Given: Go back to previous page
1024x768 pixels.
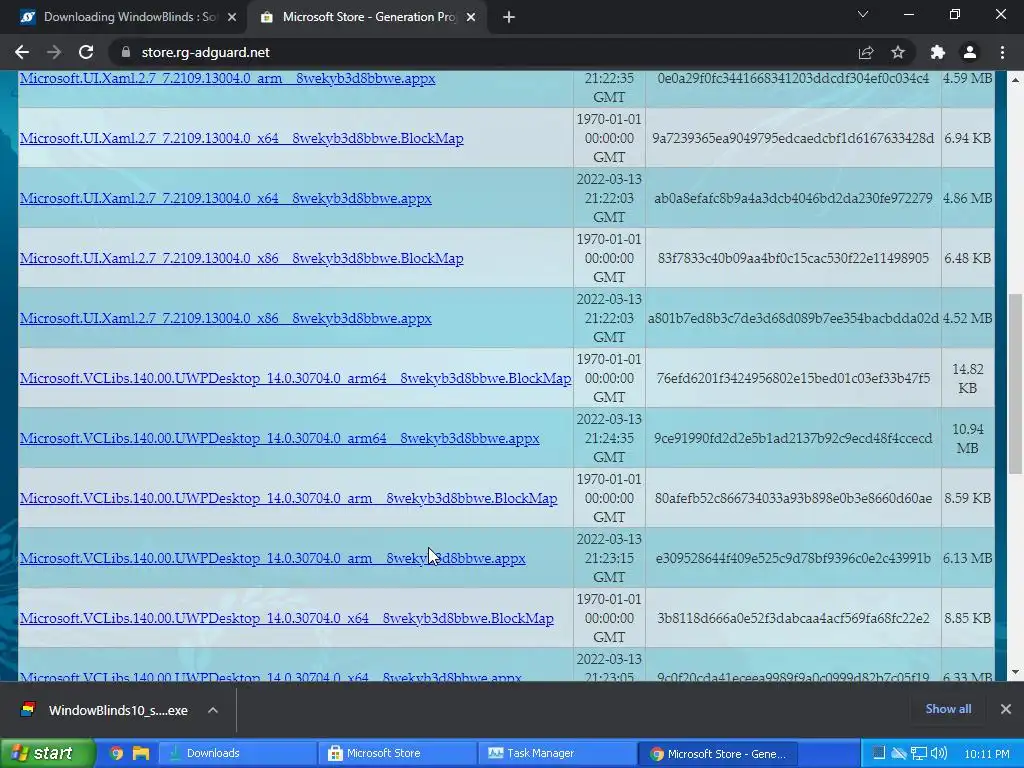Looking at the screenshot, I should point(22,52).
